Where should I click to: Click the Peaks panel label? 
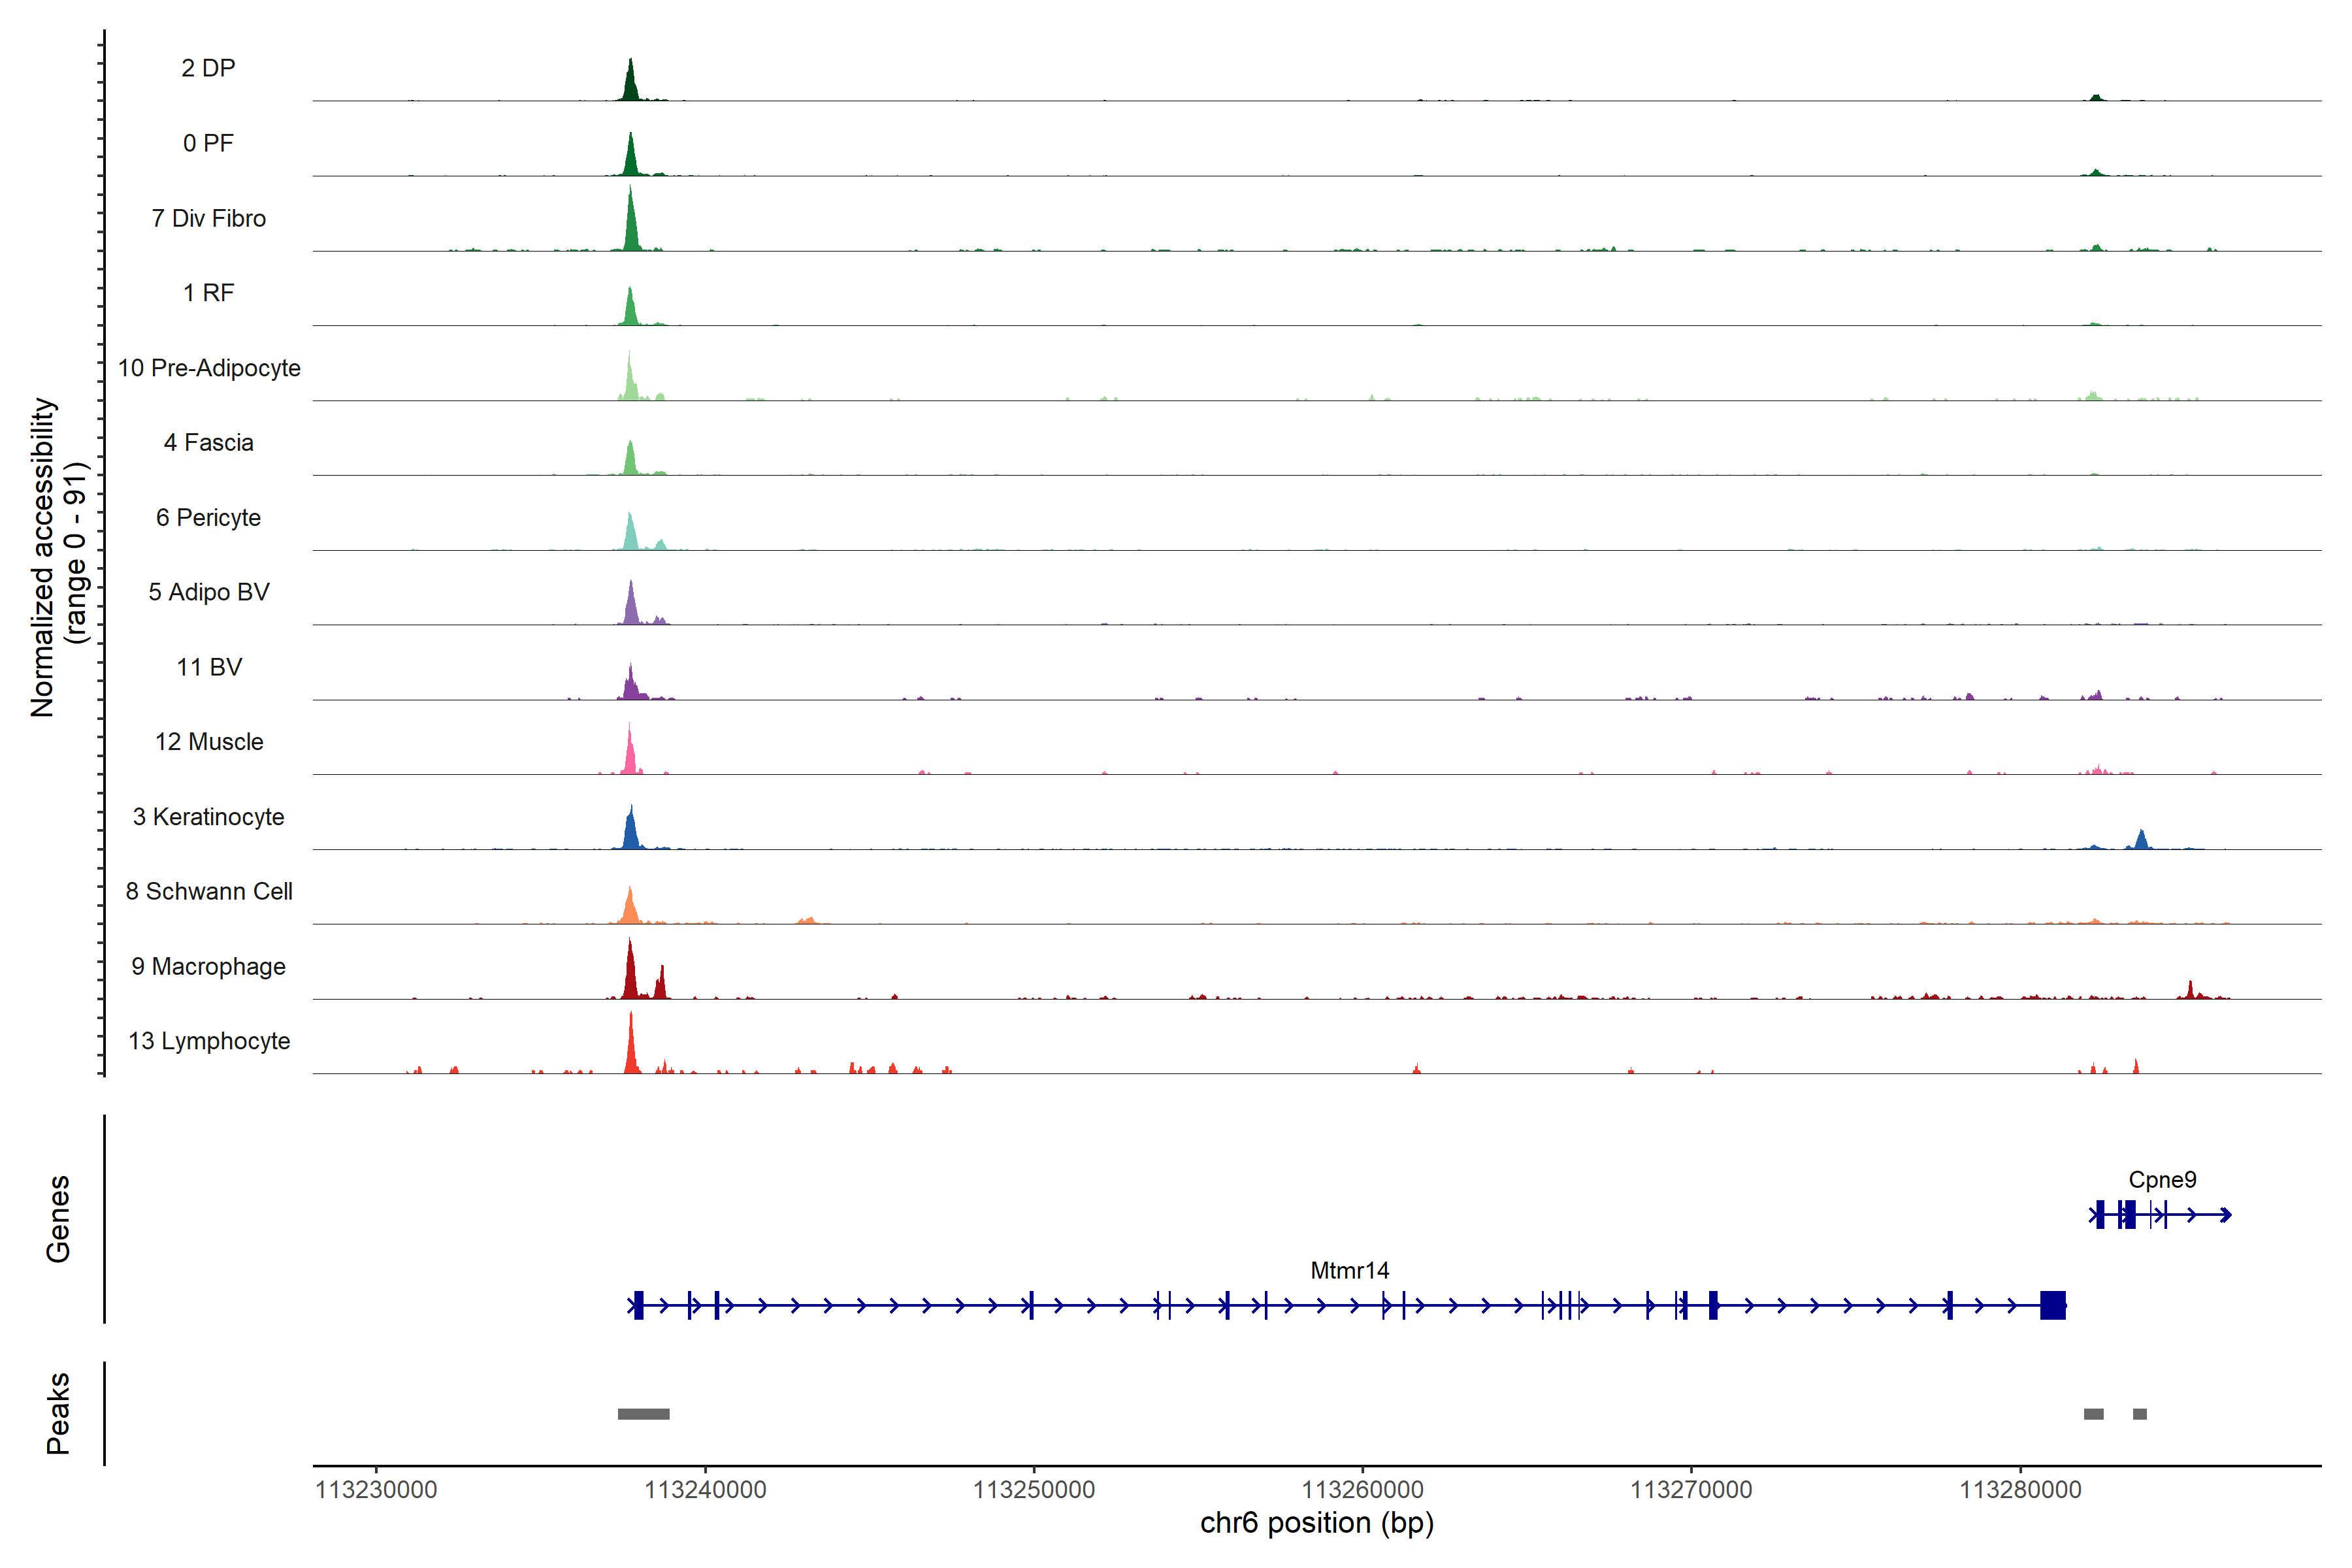point(58,1413)
